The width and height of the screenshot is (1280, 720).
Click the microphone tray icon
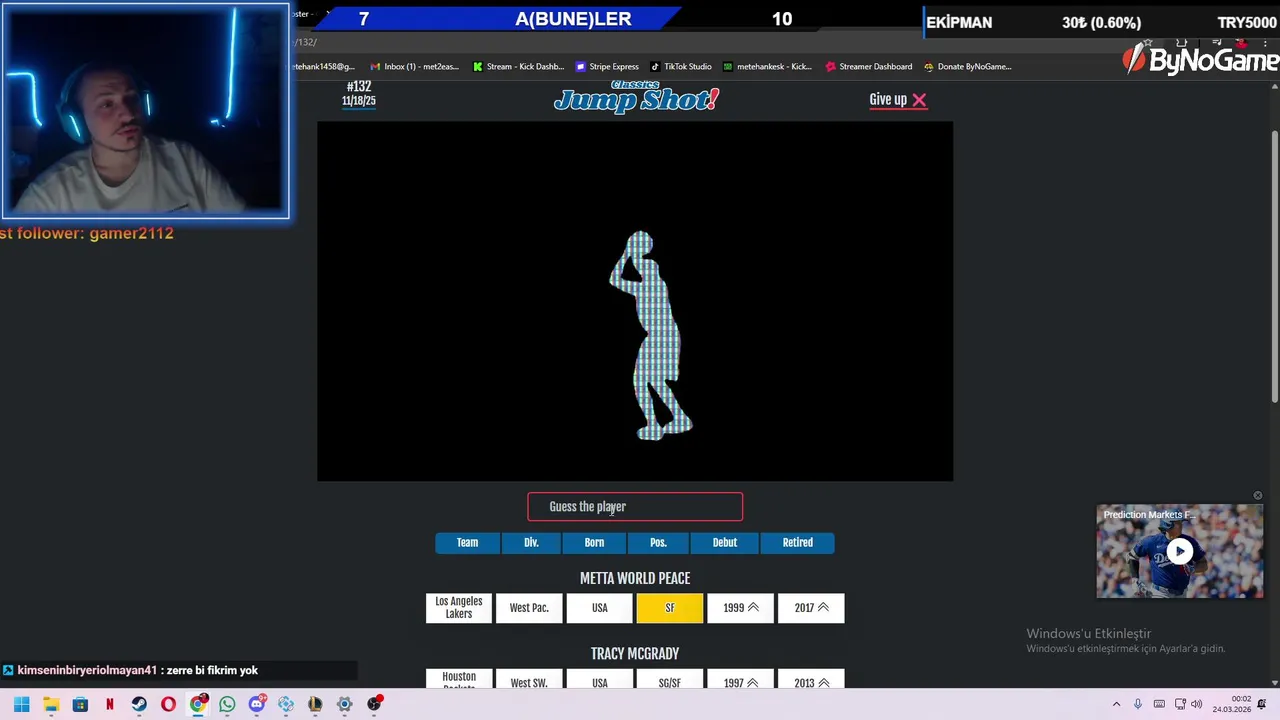1138,704
